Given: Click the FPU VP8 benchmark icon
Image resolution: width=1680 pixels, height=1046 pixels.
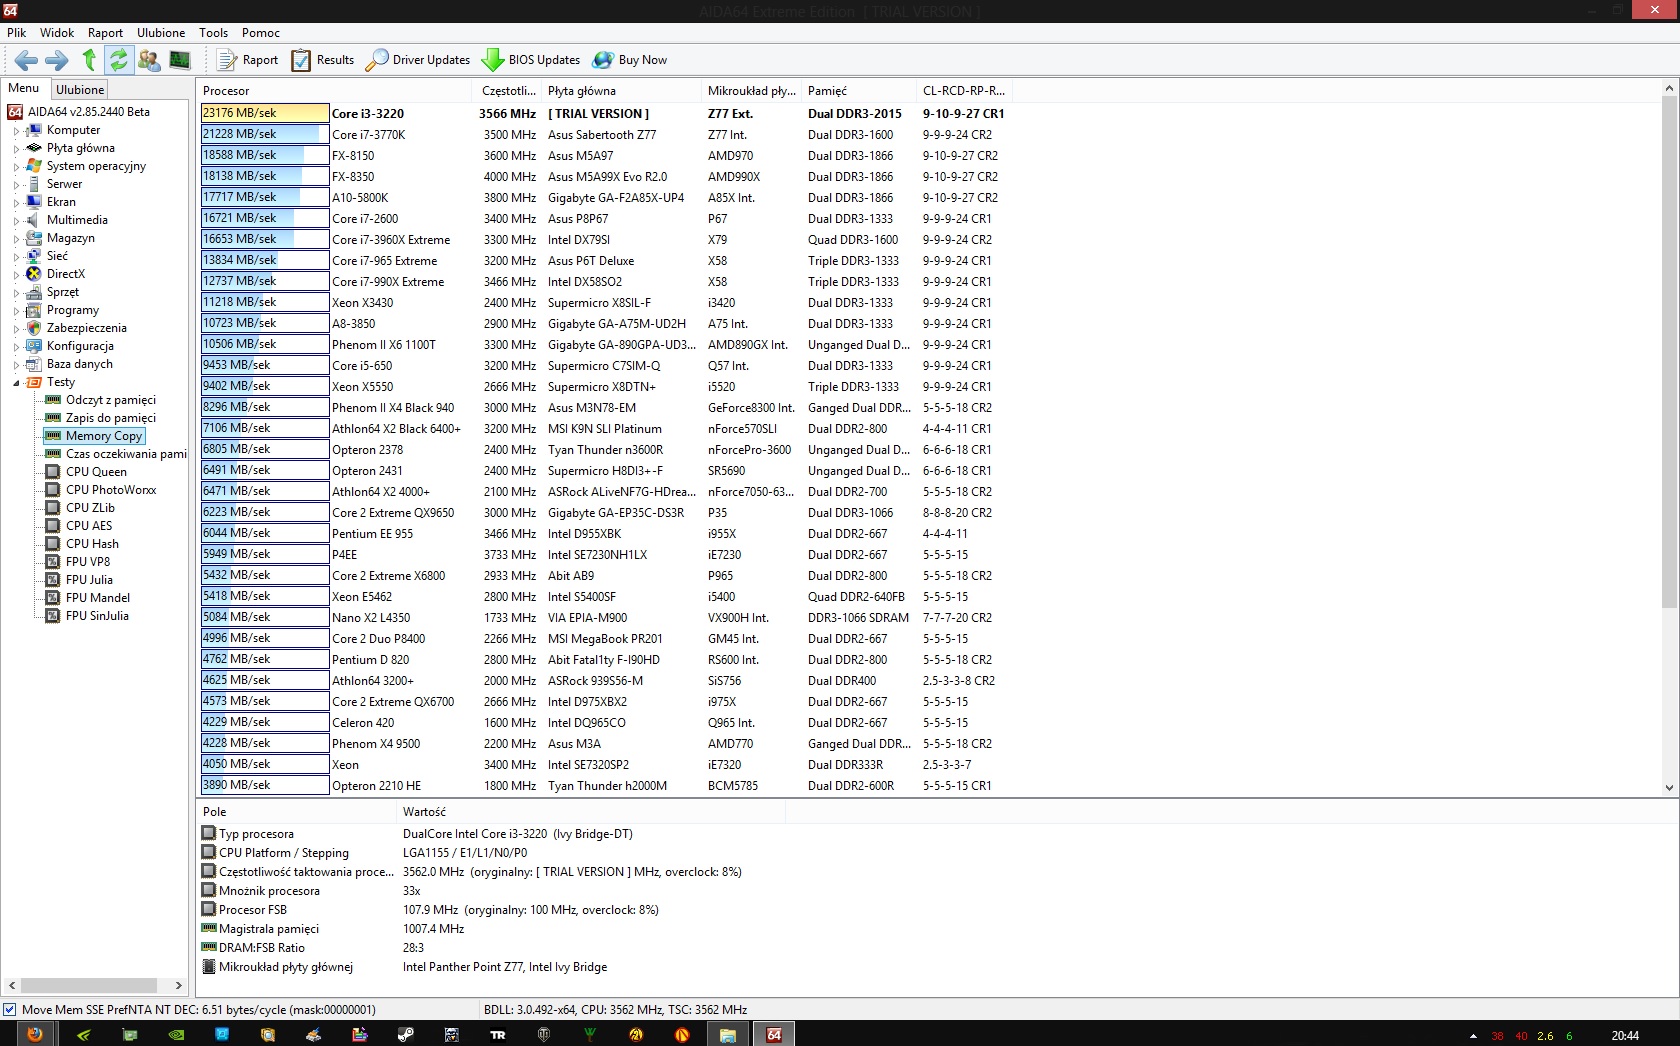Looking at the screenshot, I should click(x=53, y=562).
